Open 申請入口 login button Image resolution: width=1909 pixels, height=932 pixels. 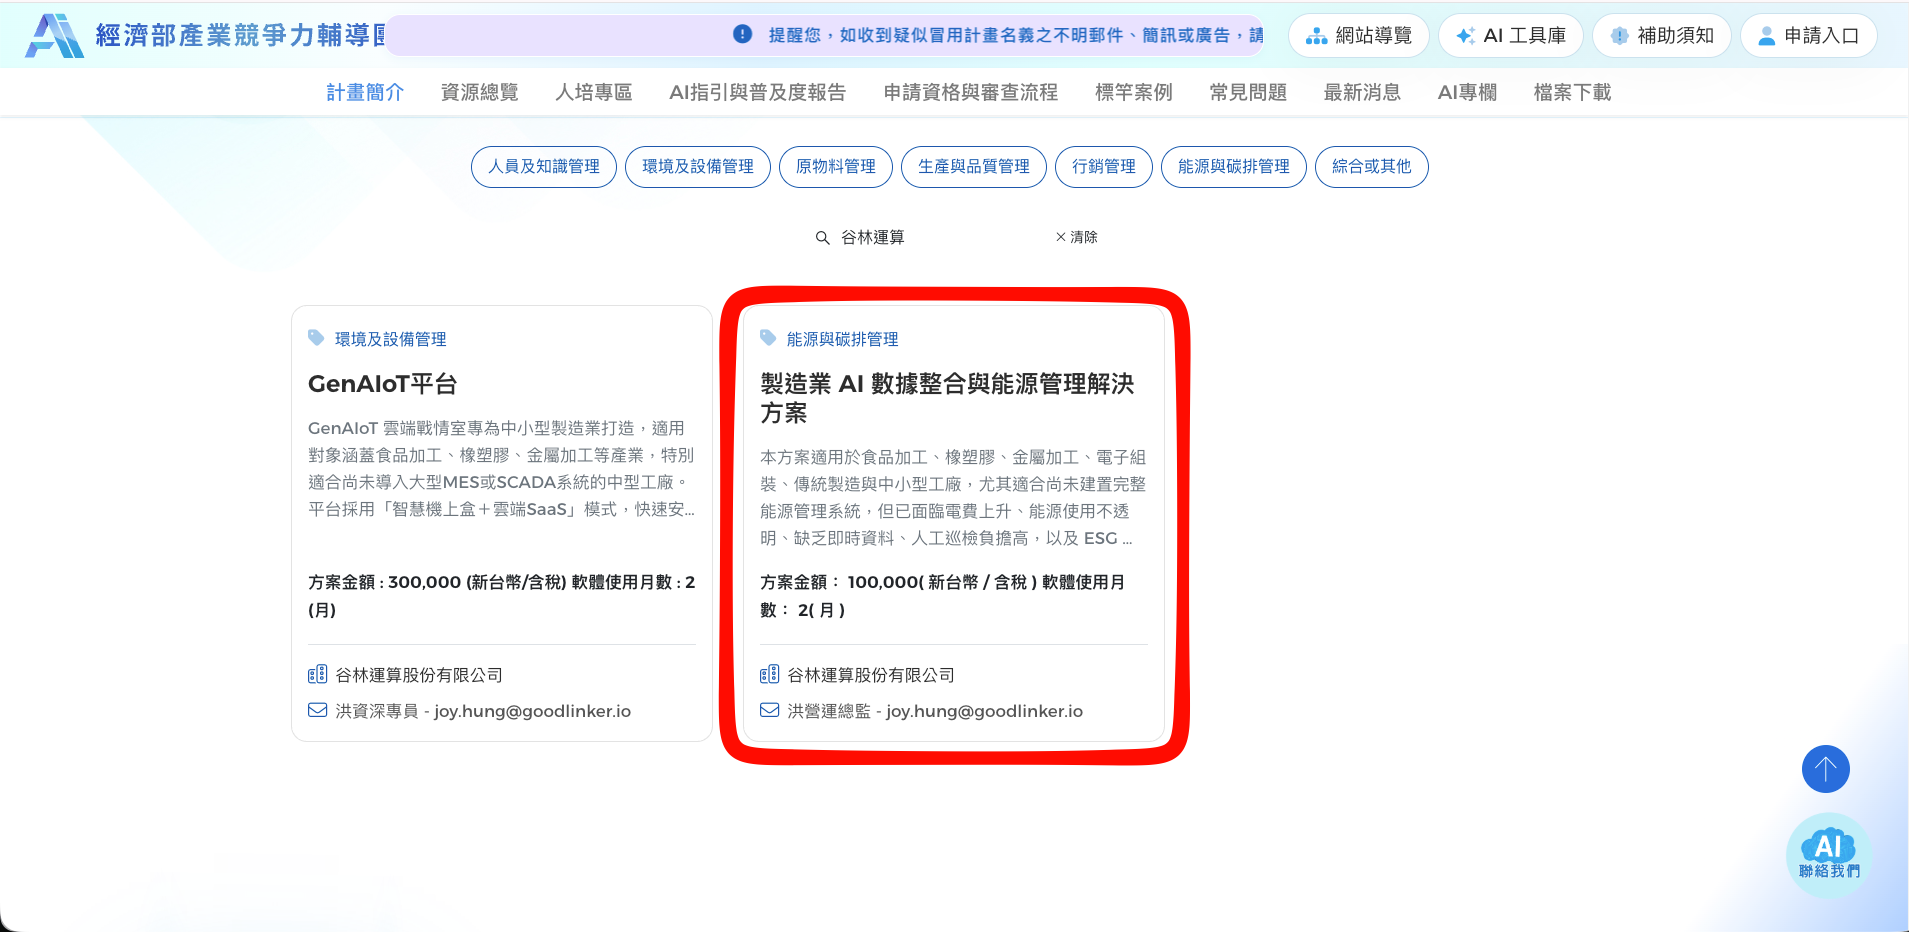[1808, 36]
